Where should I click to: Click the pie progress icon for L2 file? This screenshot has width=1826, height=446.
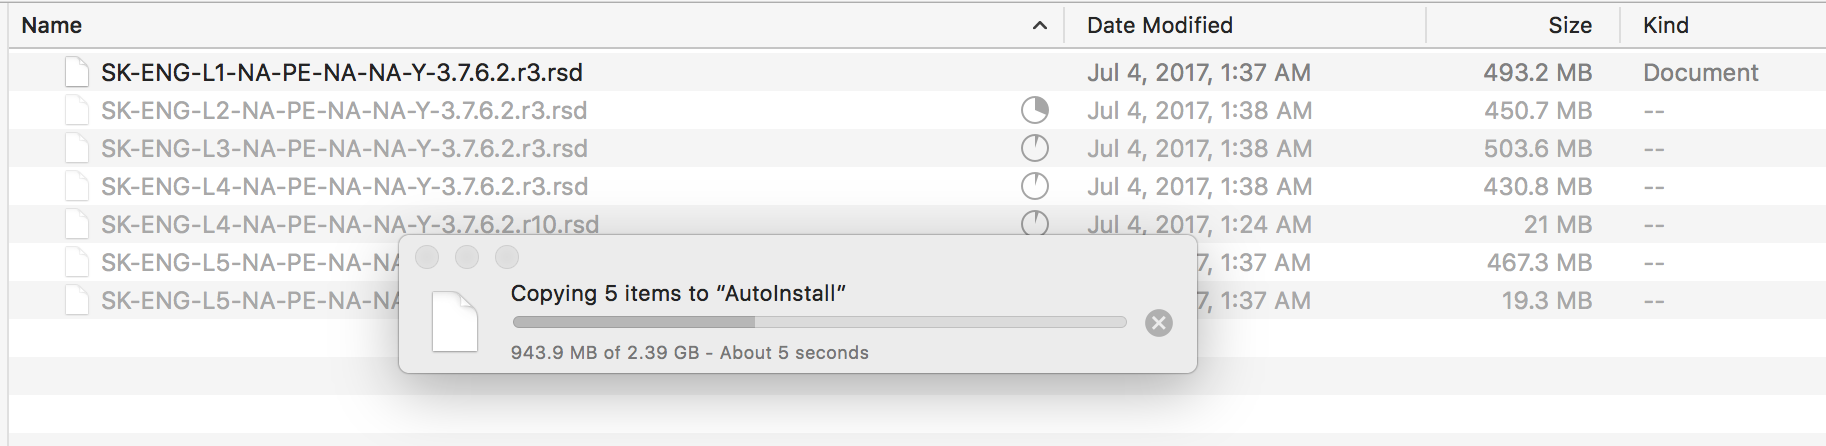pos(1035,111)
